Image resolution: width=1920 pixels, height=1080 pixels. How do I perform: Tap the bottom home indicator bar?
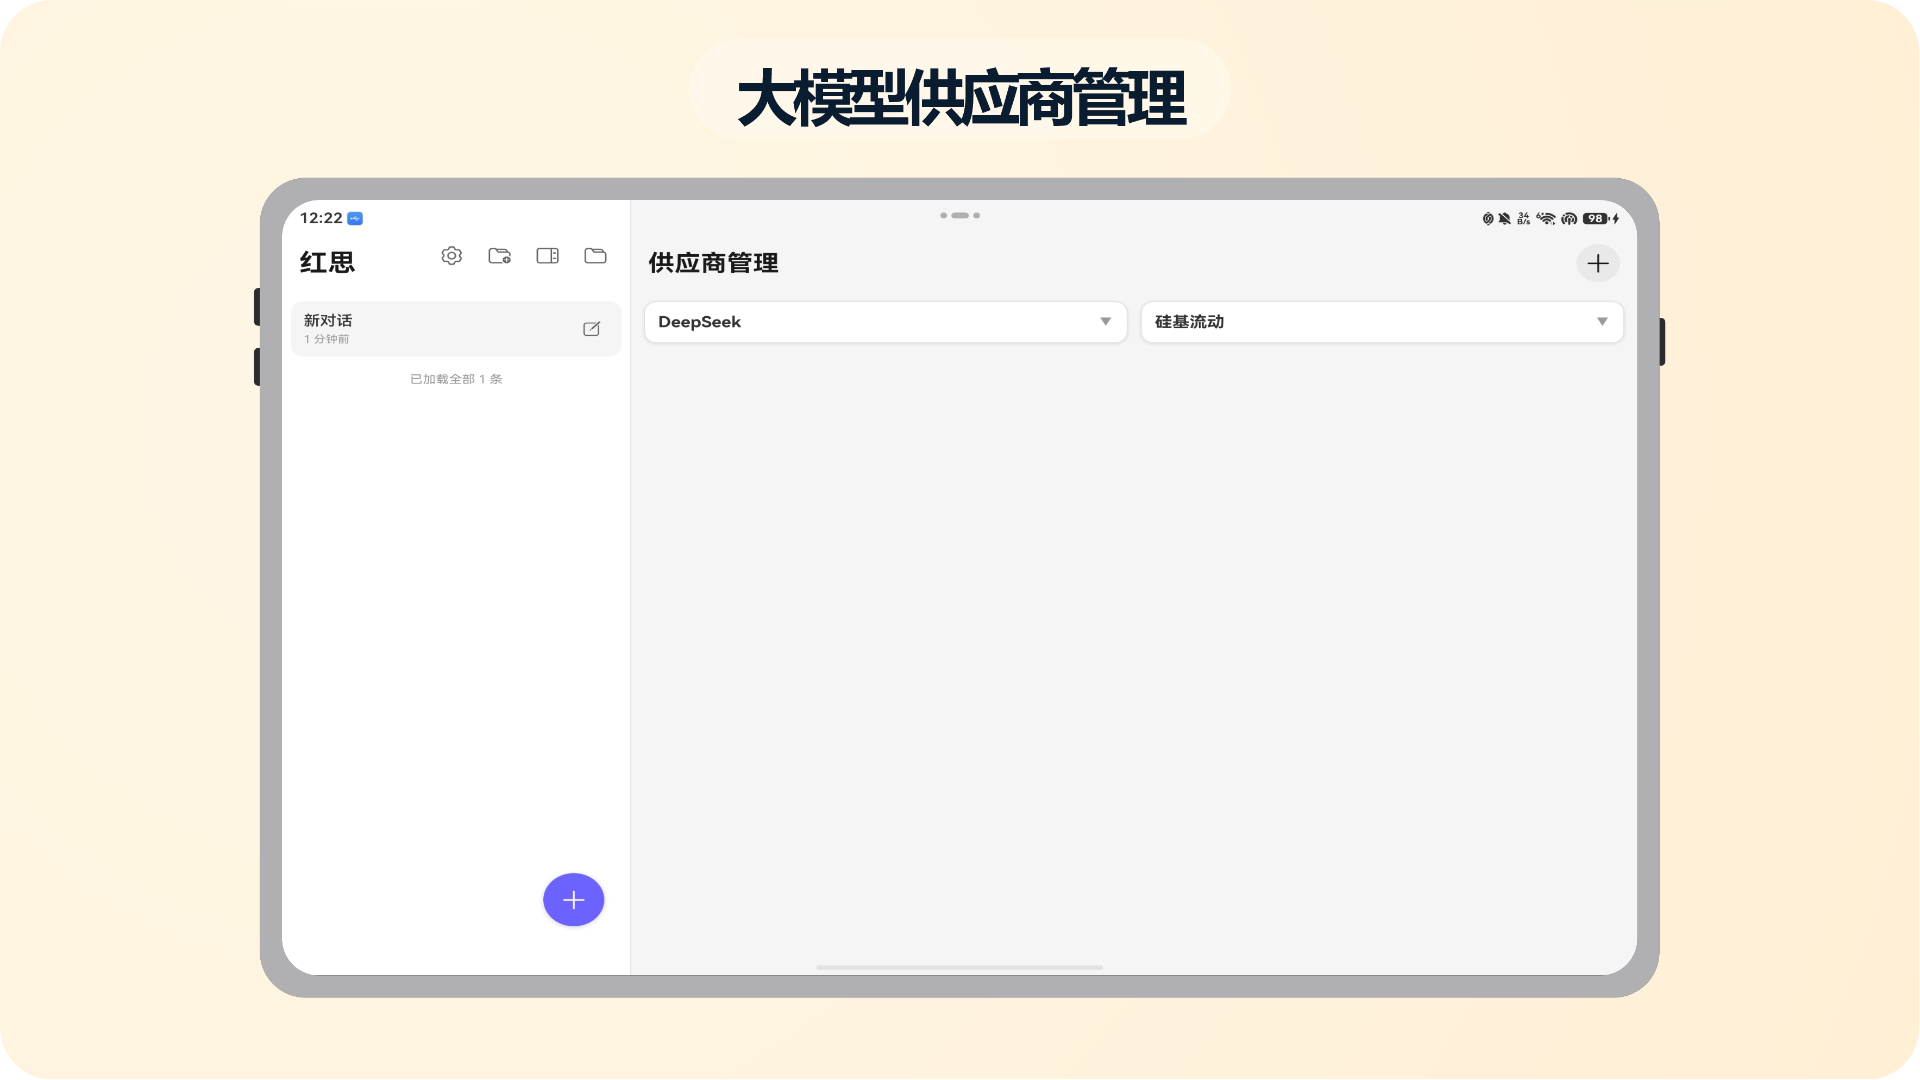point(960,967)
